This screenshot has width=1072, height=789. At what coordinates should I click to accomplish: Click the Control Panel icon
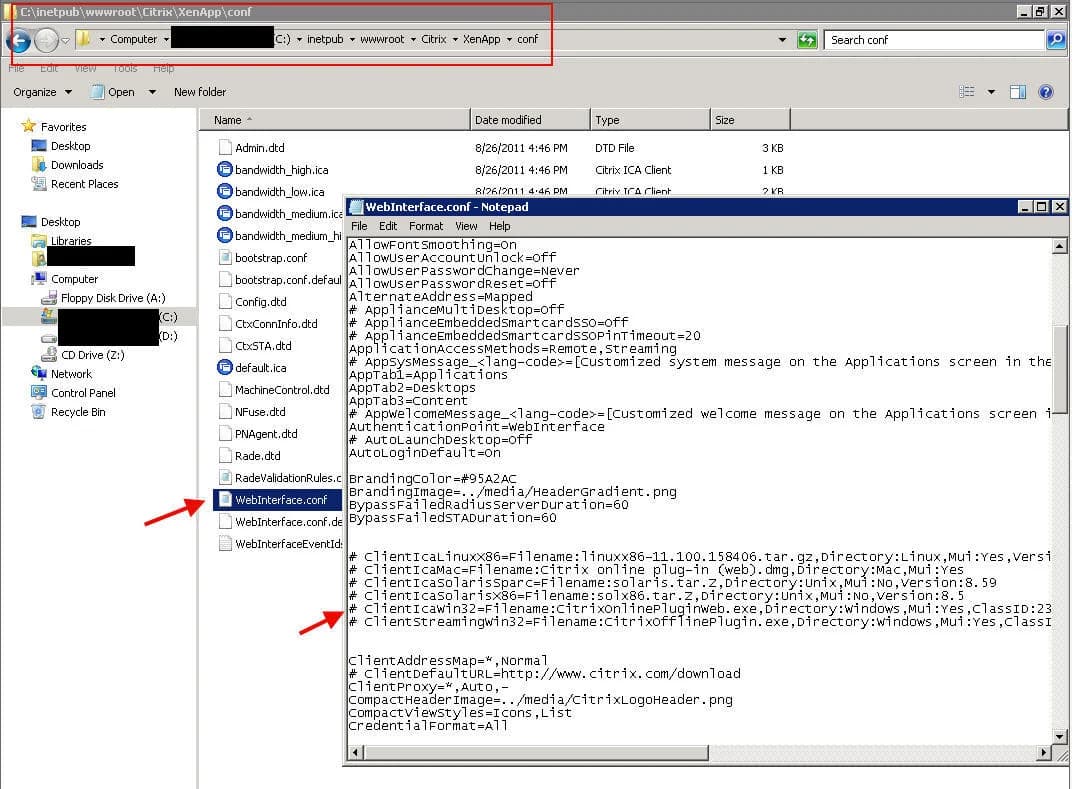coord(39,392)
